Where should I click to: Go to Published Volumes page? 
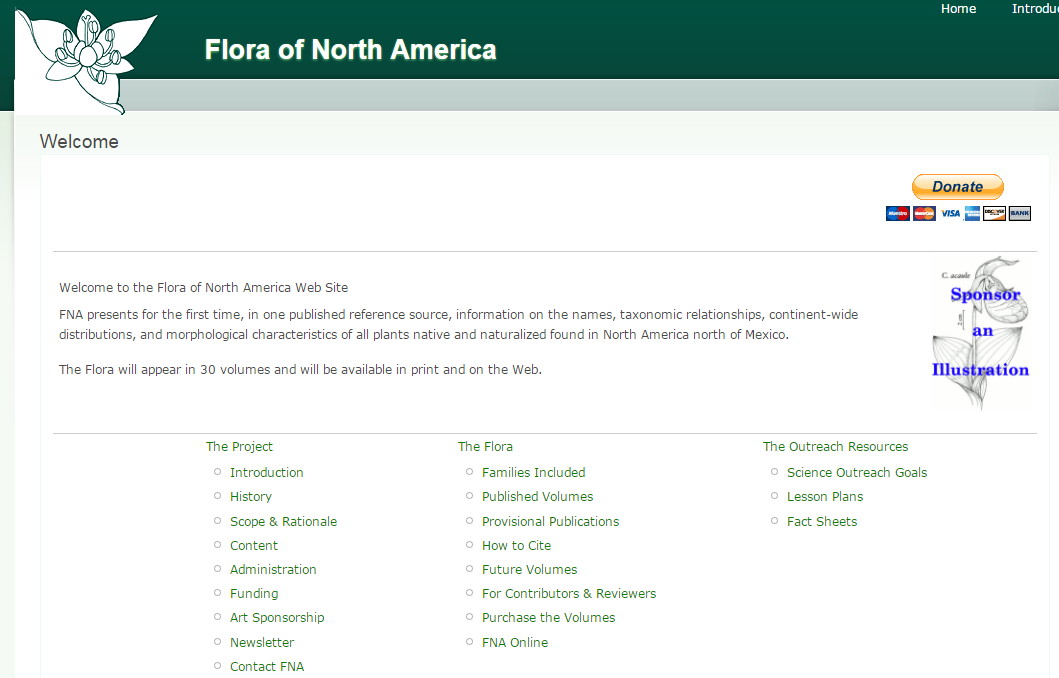pos(537,497)
